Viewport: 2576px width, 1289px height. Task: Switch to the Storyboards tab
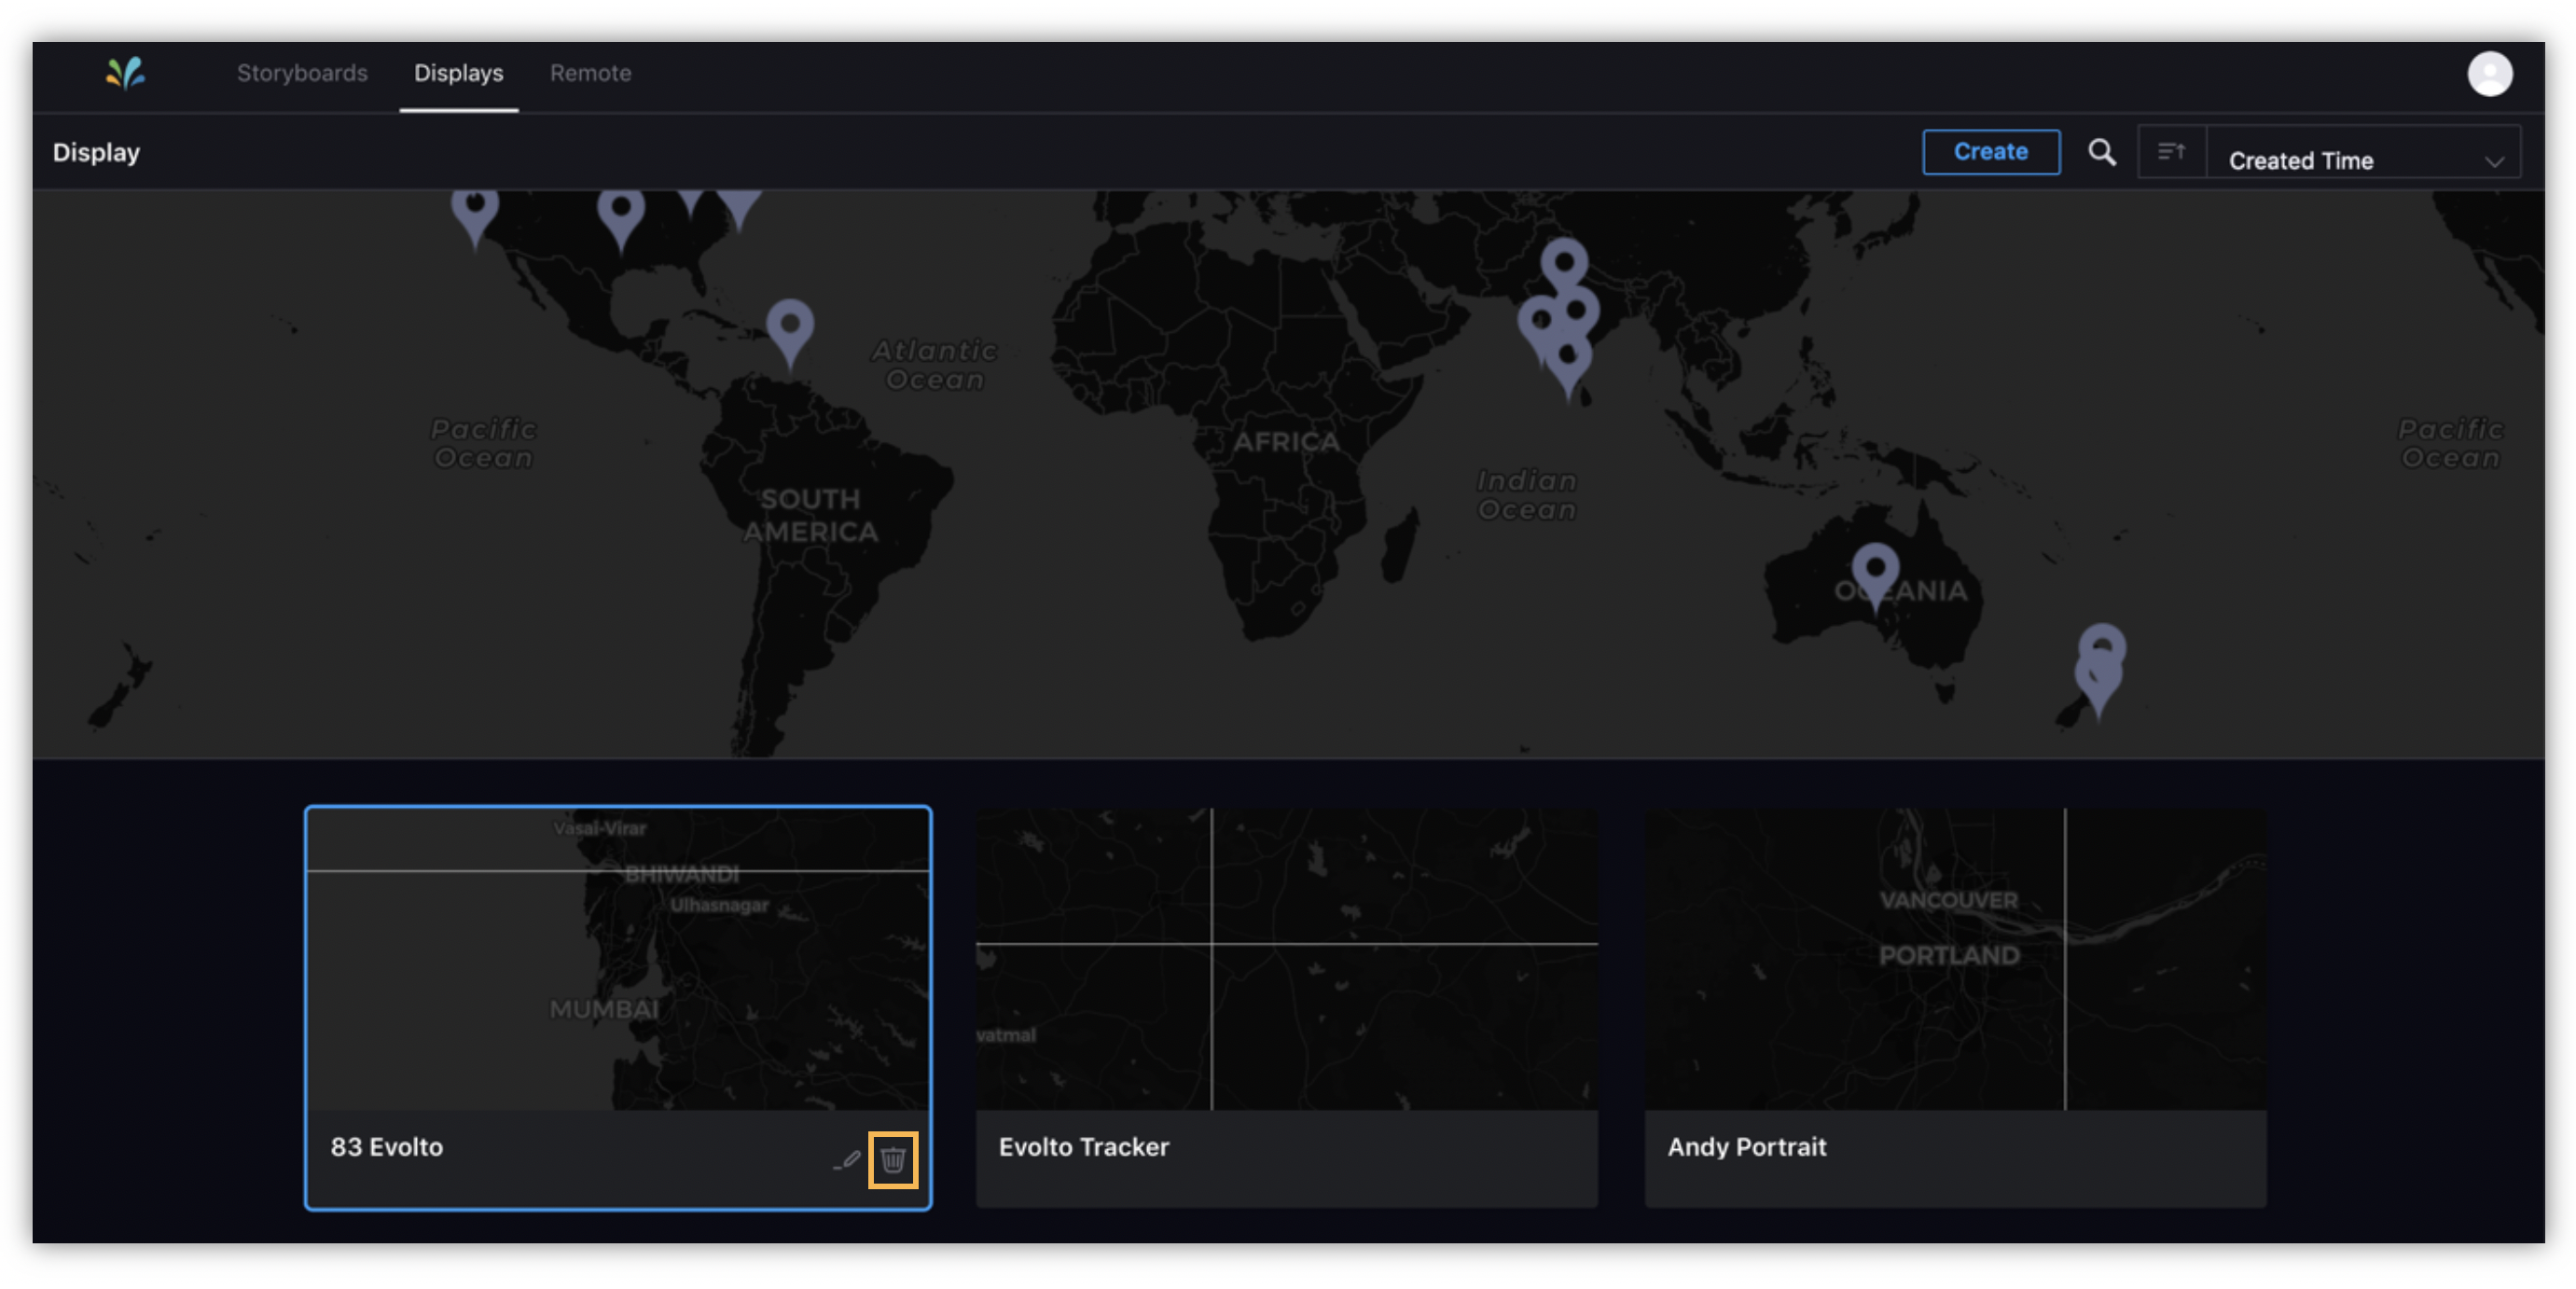[x=302, y=73]
